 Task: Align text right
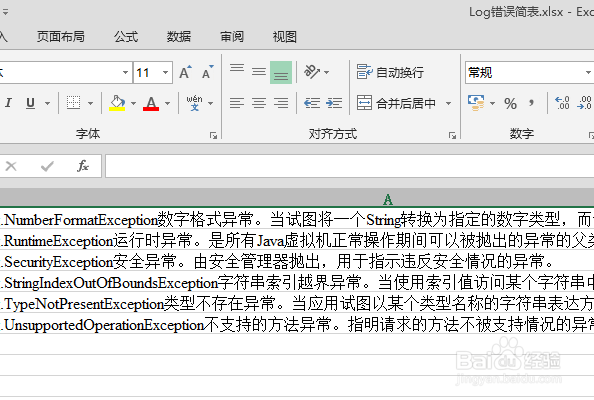point(281,103)
